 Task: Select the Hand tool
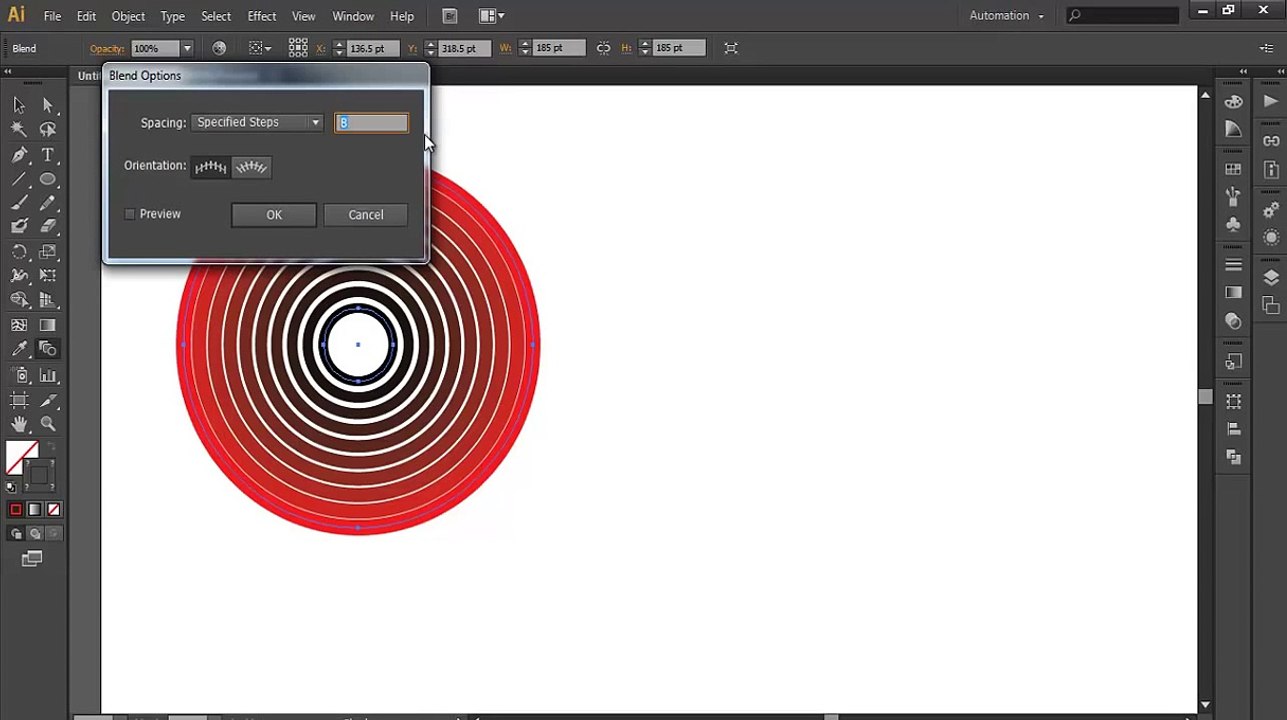point(19,424)
